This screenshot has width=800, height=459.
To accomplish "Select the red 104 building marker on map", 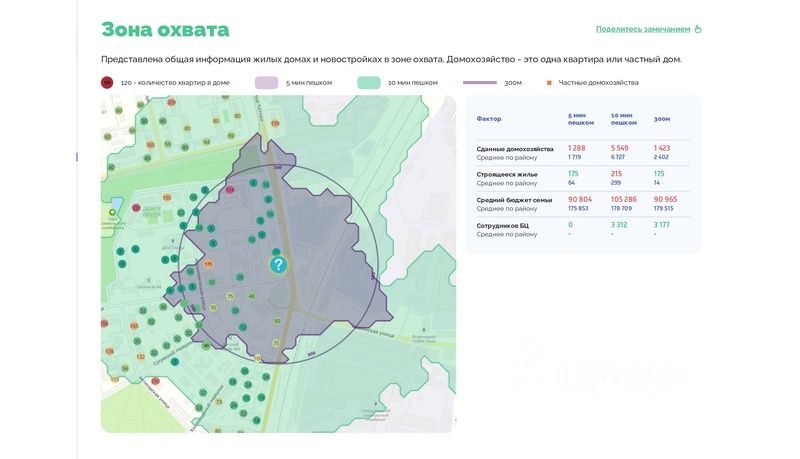I will point(230,189).
